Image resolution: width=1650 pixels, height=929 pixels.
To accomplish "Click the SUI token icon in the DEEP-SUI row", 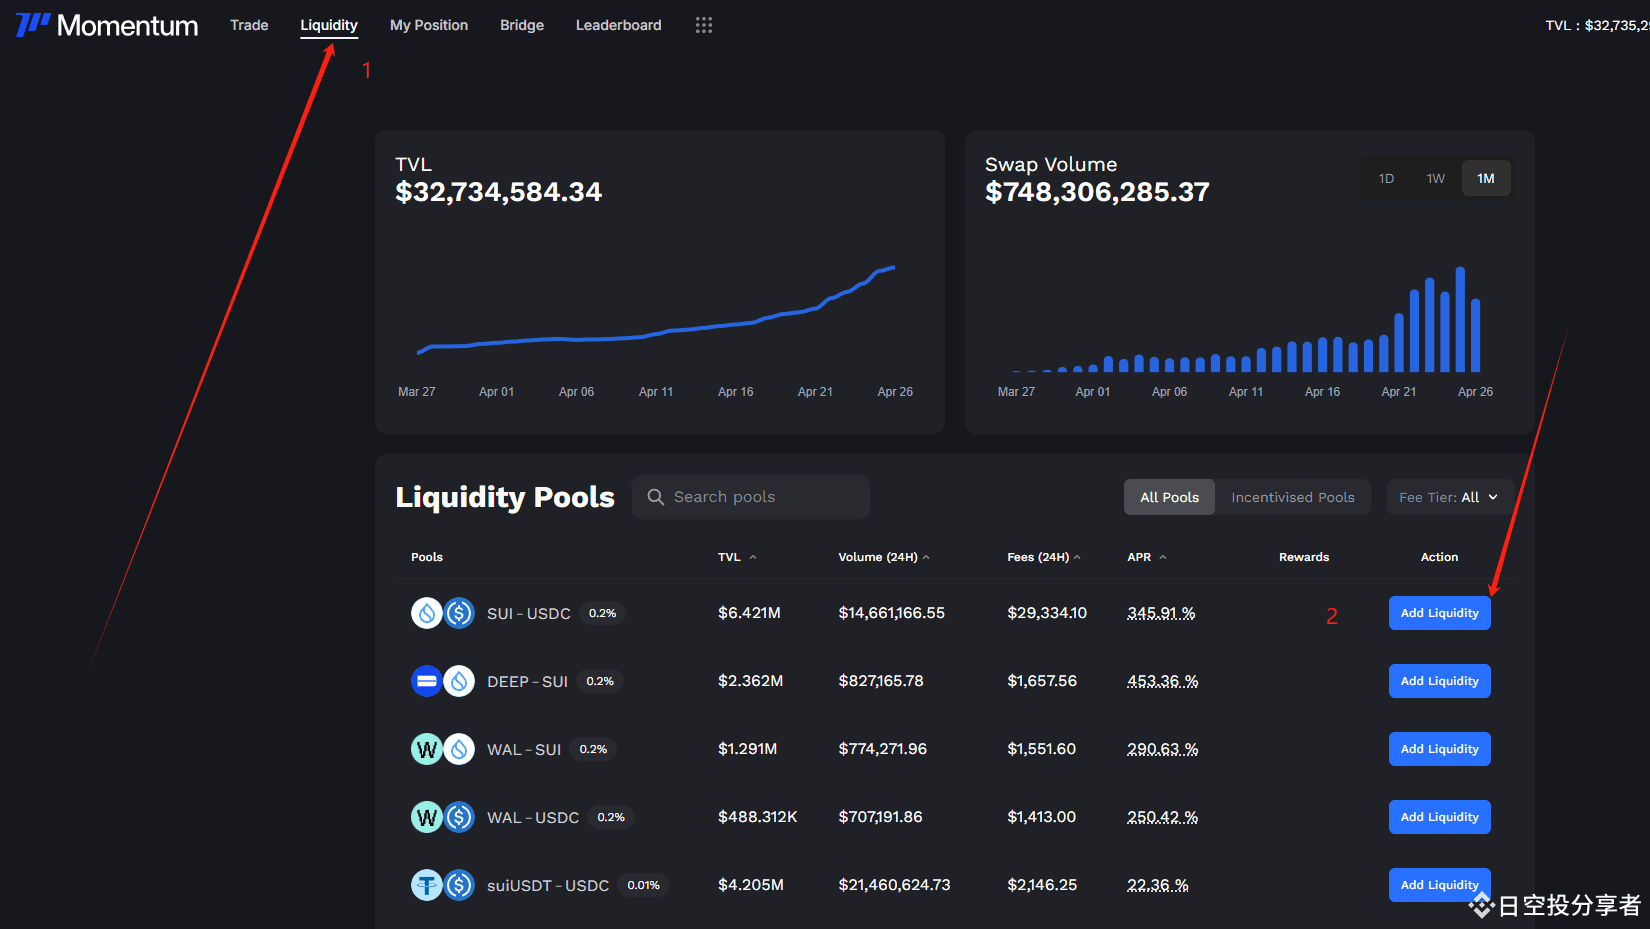I will pos(459,681).
